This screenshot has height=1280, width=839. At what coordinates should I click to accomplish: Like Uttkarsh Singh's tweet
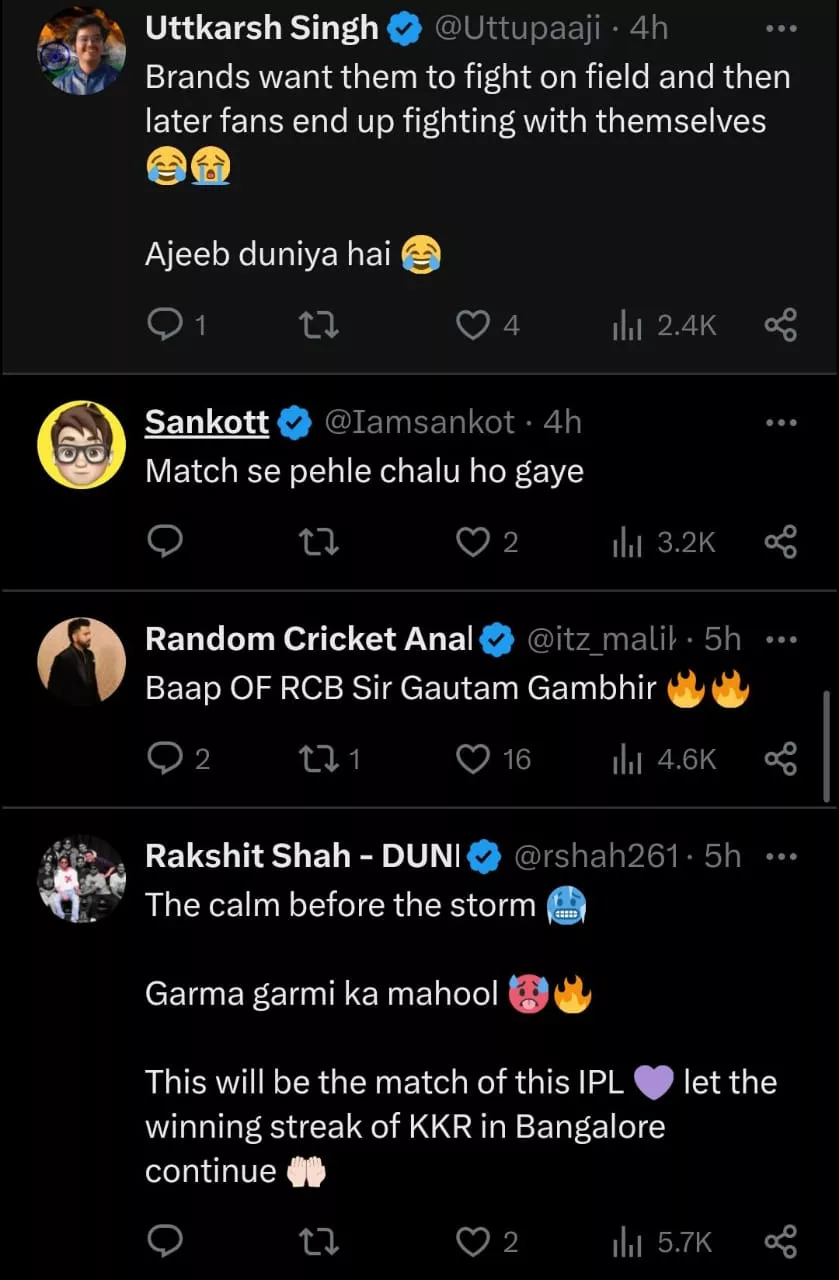tap(472, 325)
